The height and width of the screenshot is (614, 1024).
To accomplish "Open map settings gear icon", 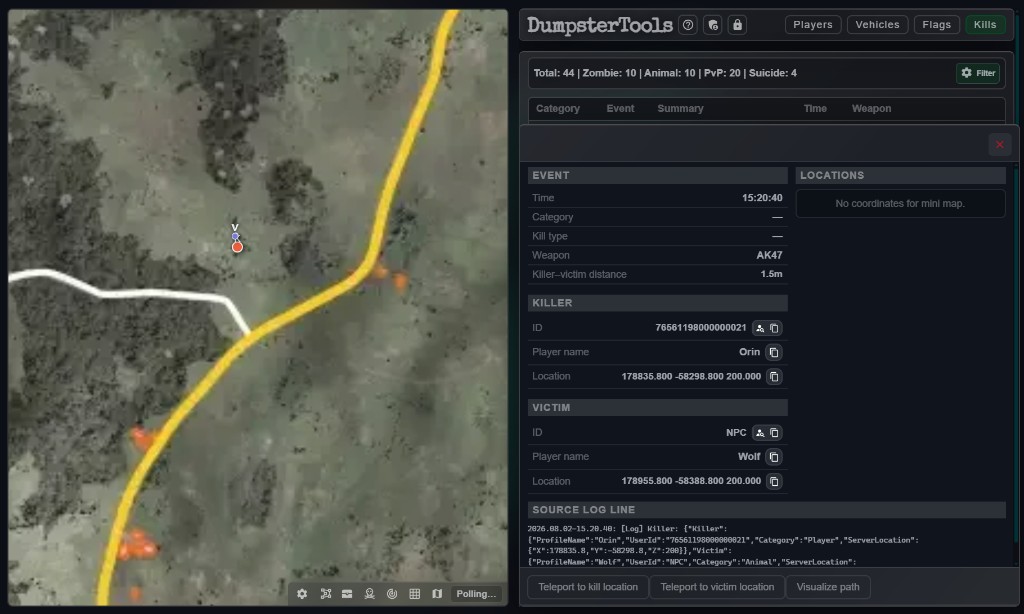I will click(x=302, y=594).
